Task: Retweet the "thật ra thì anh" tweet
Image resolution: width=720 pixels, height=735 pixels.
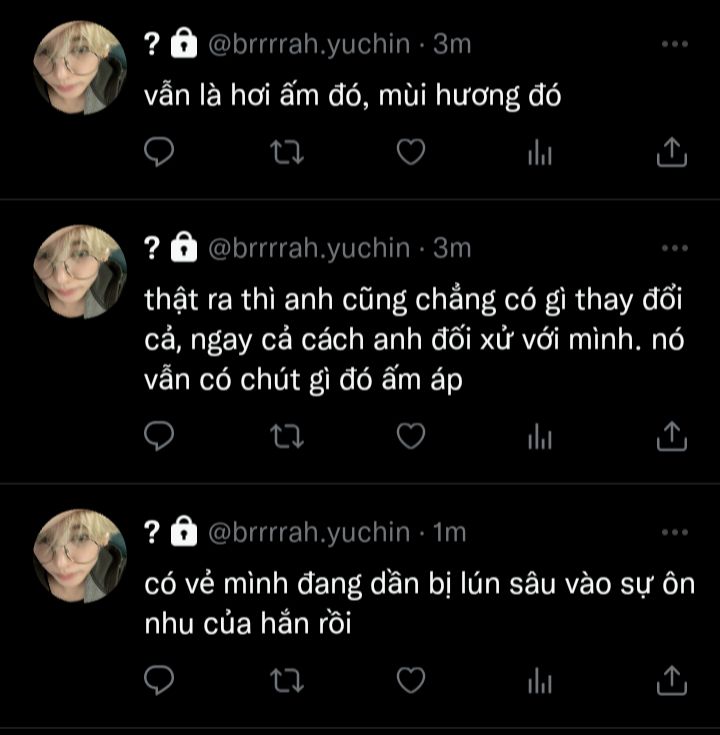Action: click(x=287, y=437)
